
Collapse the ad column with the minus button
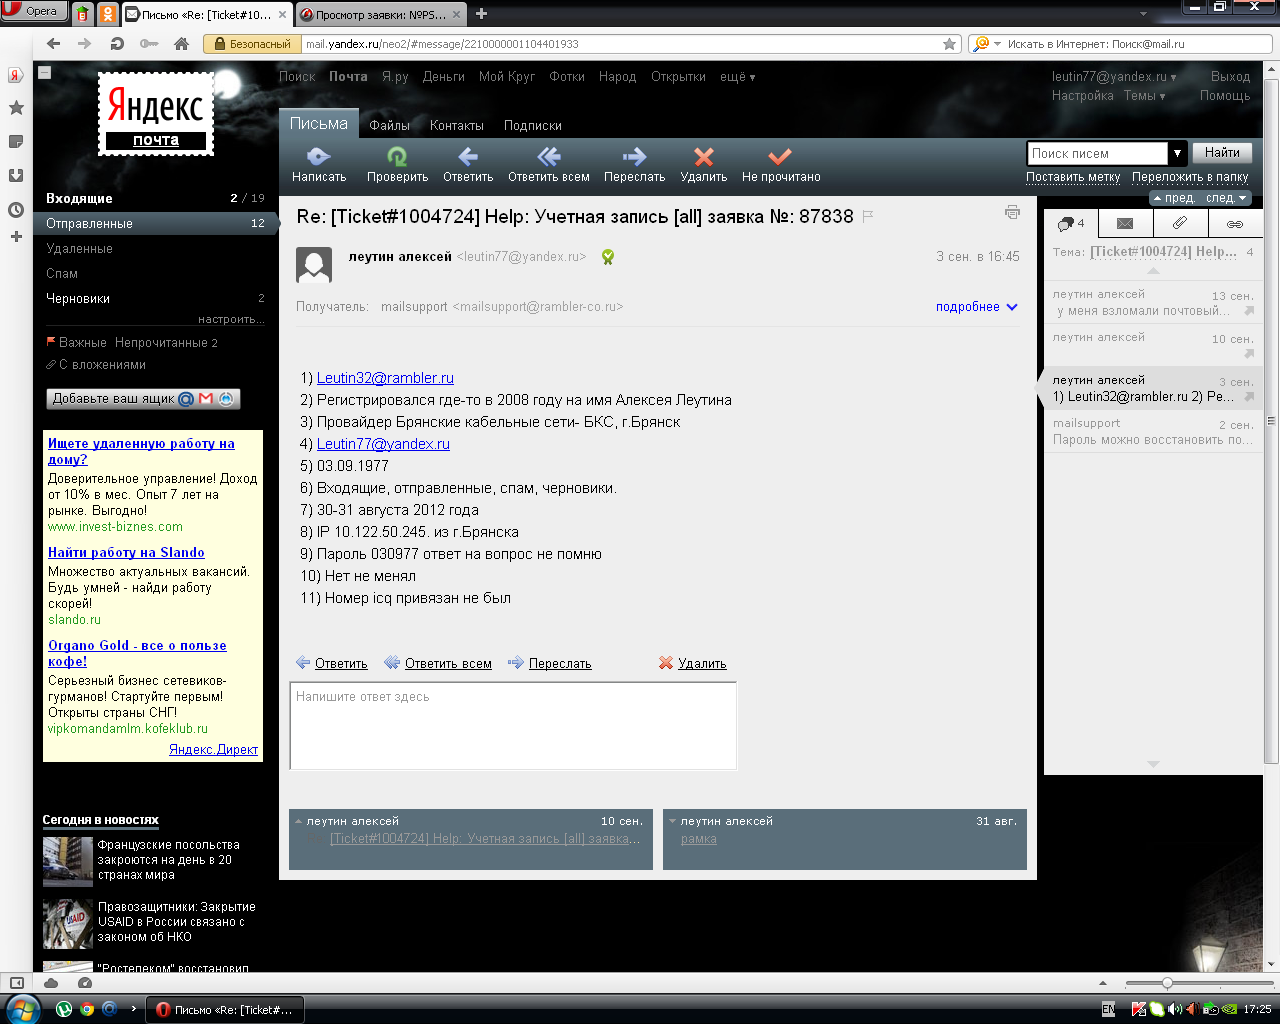[x=44, y=72]
